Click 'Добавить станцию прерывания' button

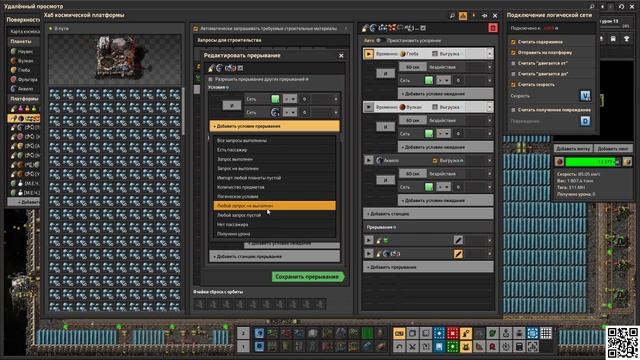[x=274, y=256]
